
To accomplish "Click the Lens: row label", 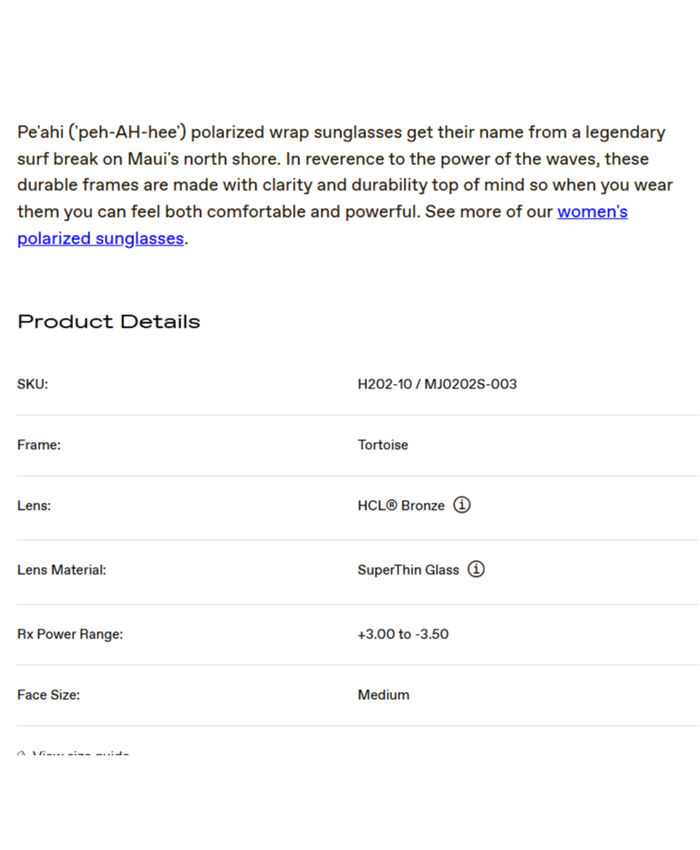I will (x=34, y=506).
